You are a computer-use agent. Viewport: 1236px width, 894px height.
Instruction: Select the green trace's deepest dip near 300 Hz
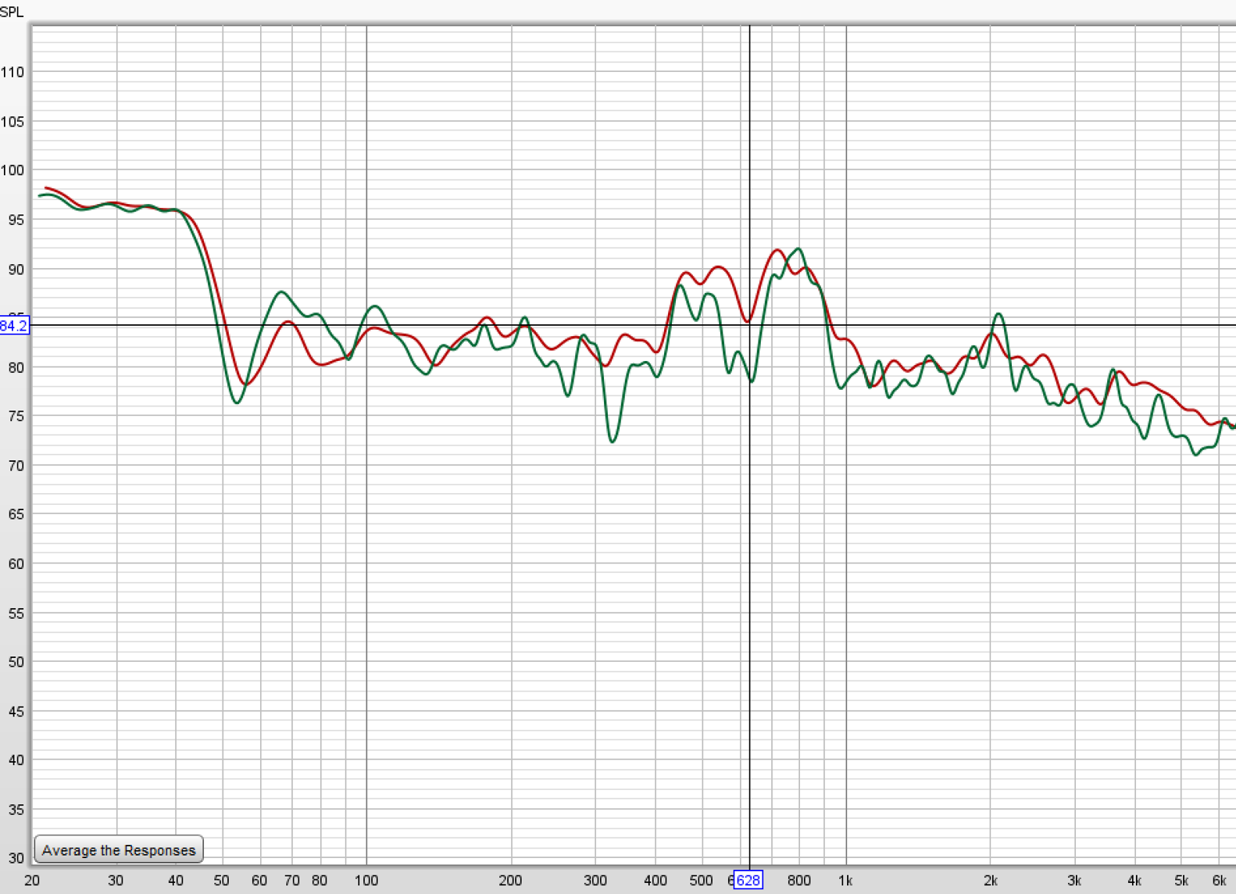point(612,441)
